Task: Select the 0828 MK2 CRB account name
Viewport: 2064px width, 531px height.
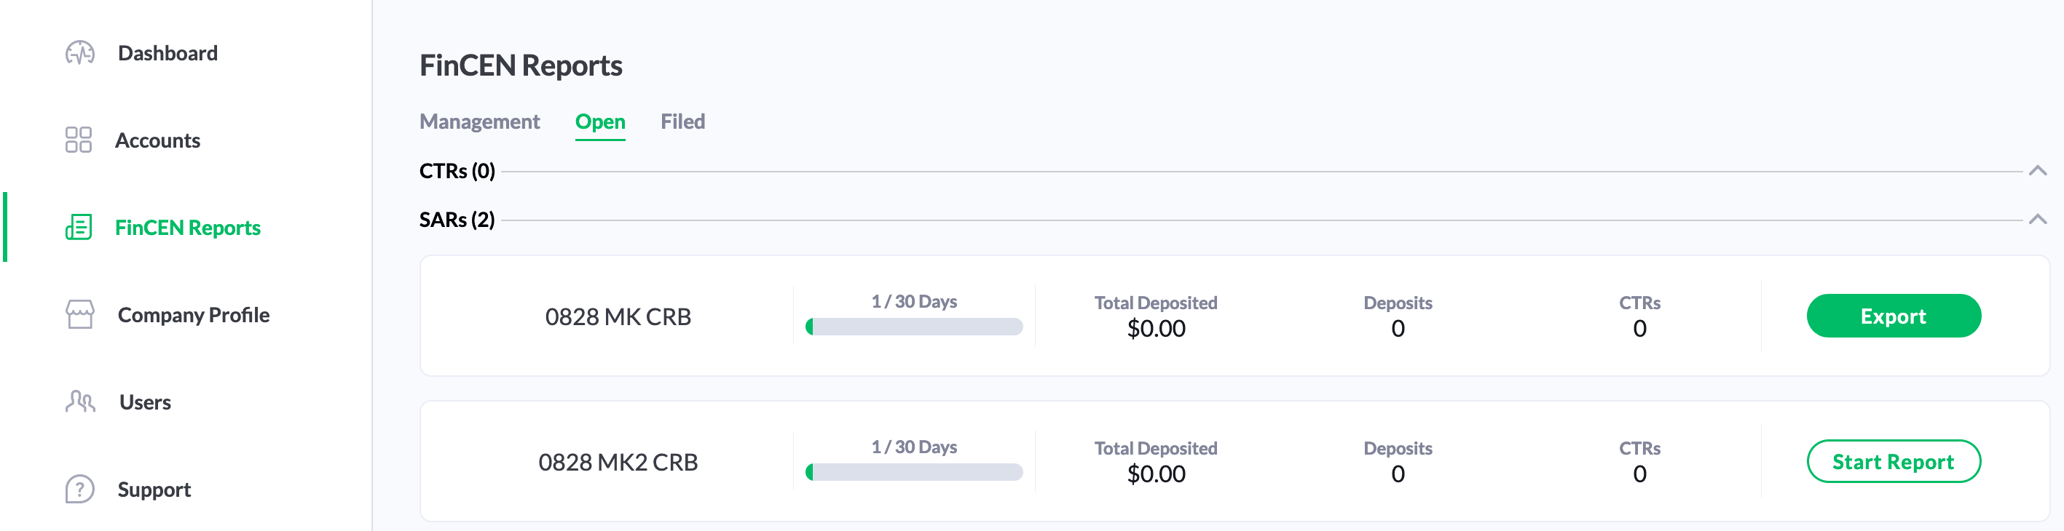Action: [618, 463]
